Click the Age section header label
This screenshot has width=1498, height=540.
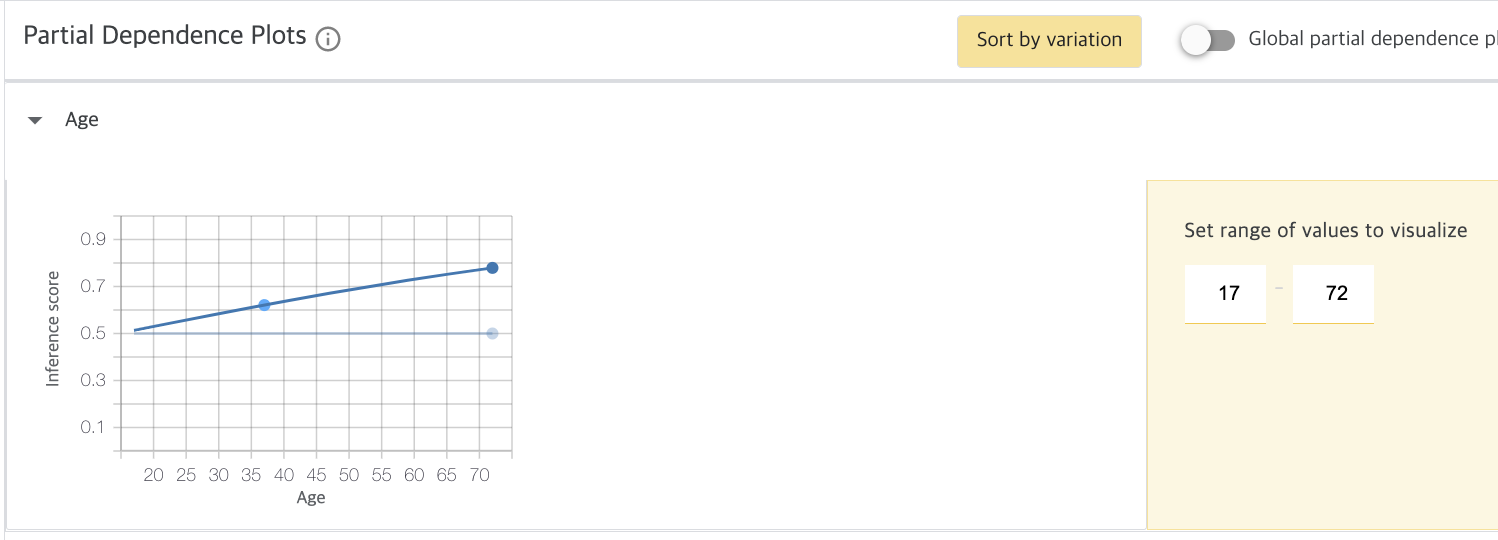pyautogui.click(x=82, y=120)
